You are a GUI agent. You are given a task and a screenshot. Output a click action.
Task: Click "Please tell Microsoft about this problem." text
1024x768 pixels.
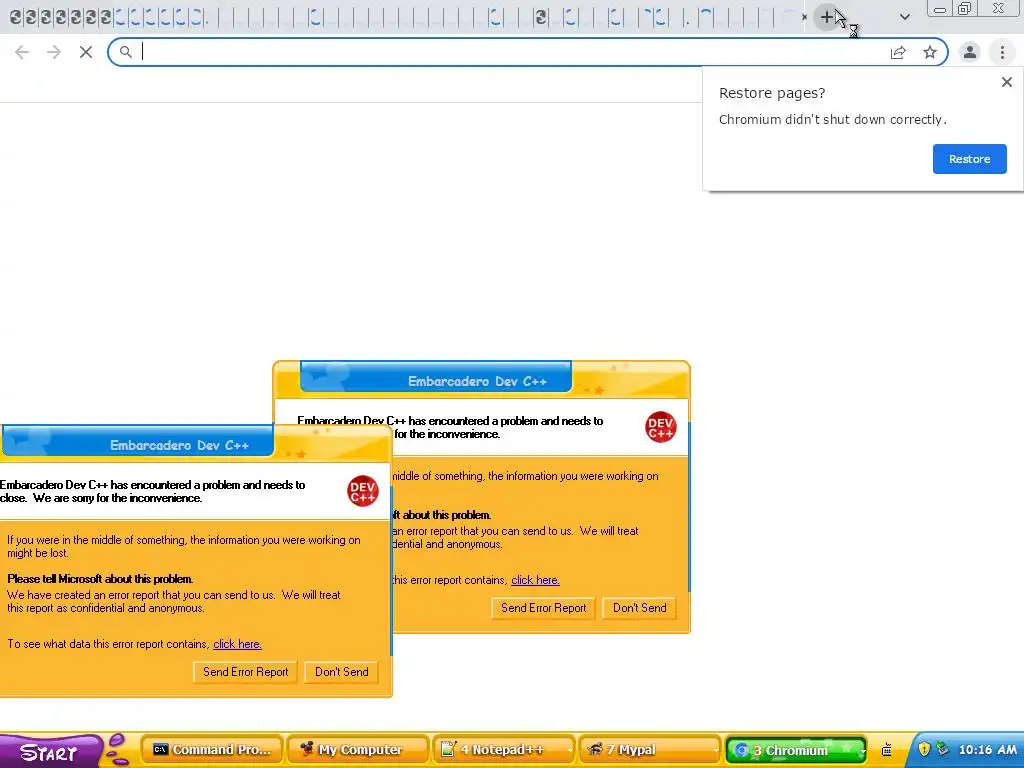point(100,579)
